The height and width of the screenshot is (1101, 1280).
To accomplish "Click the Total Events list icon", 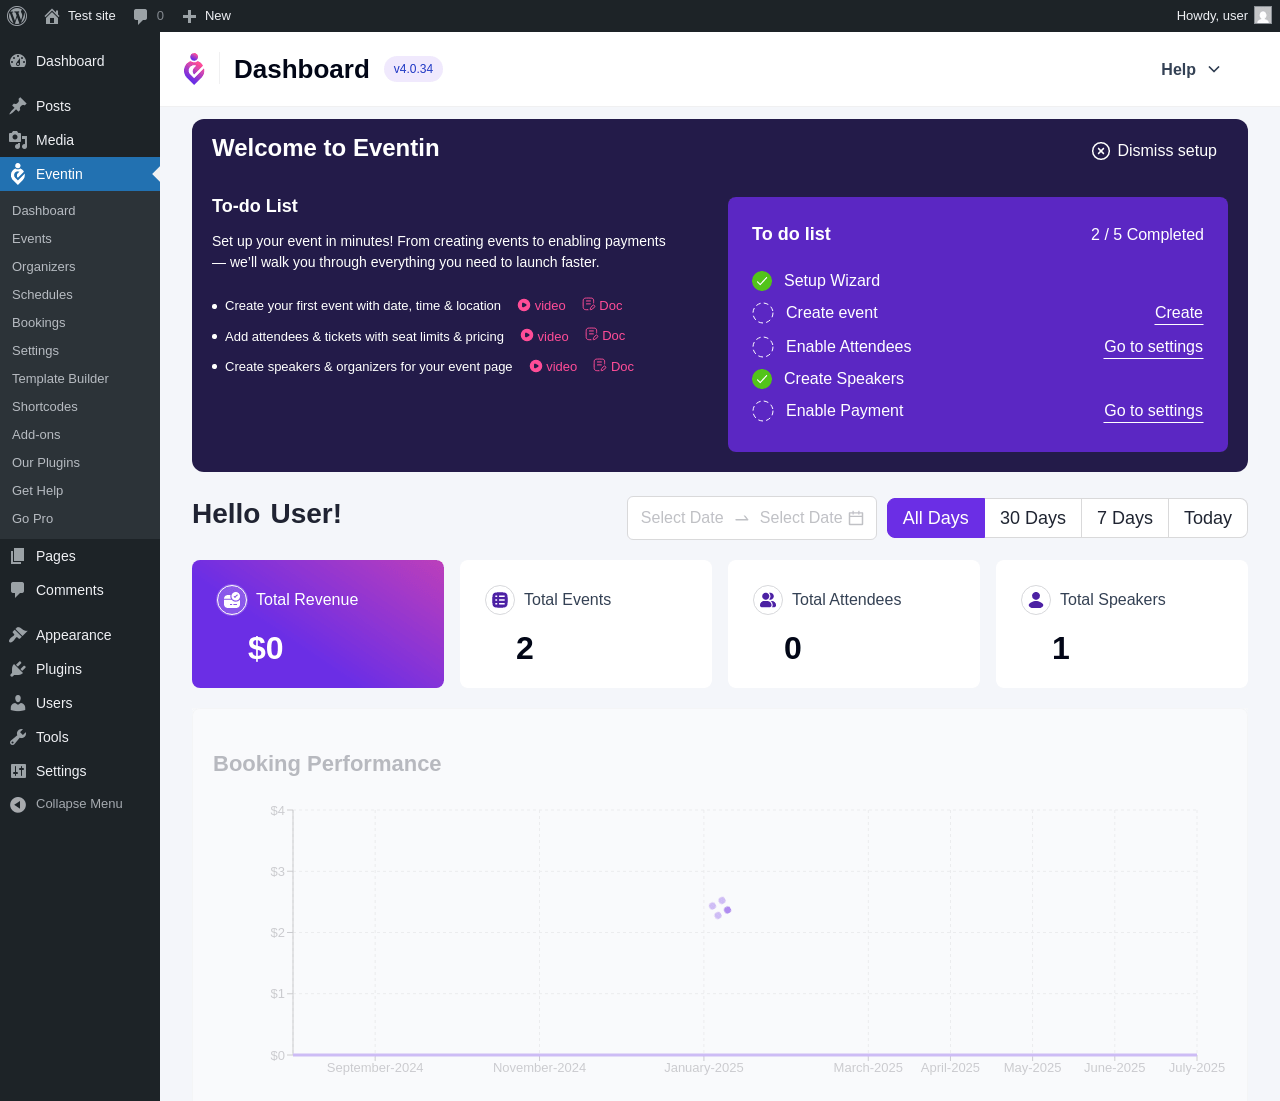I will pyautogui.click(x=500, y=600).
